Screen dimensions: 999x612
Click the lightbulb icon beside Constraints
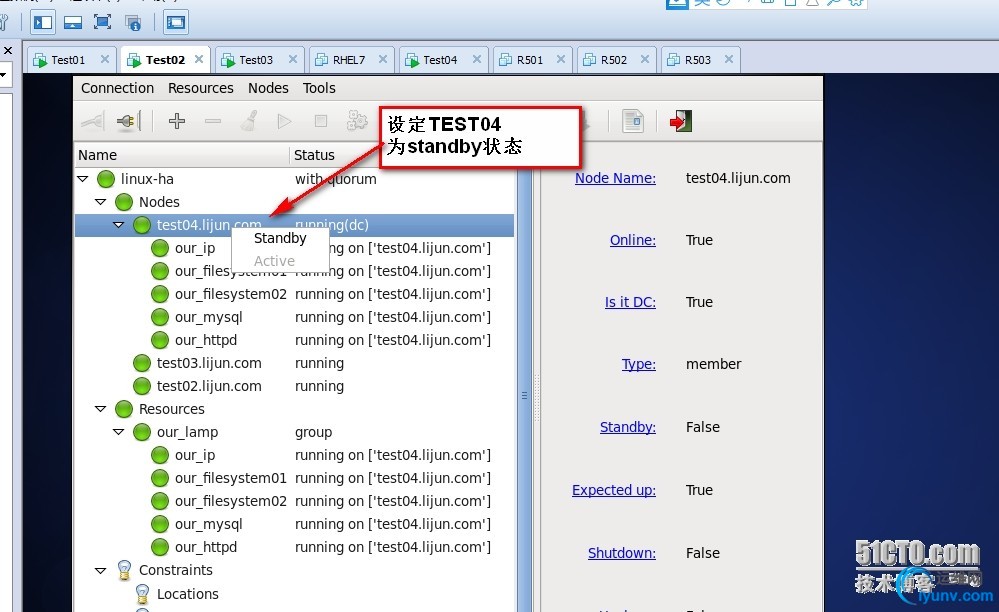[124, 570]
